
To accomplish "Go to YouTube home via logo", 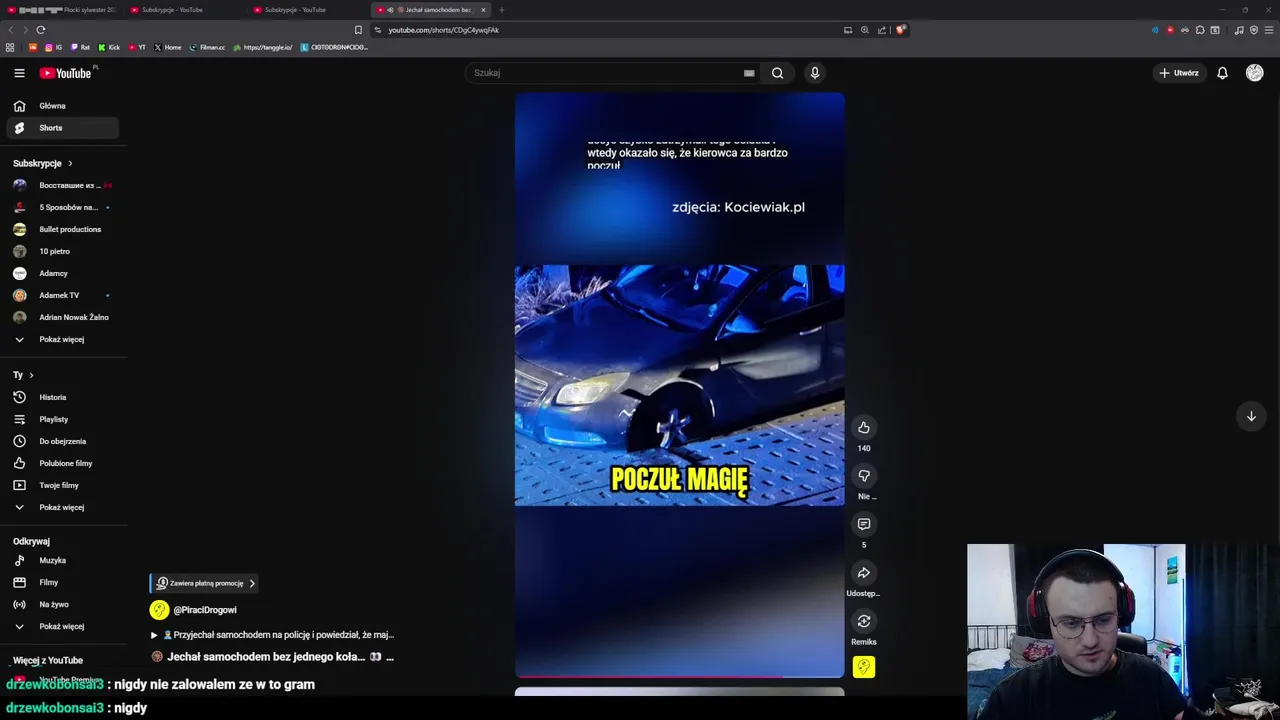I will [66, 73].
